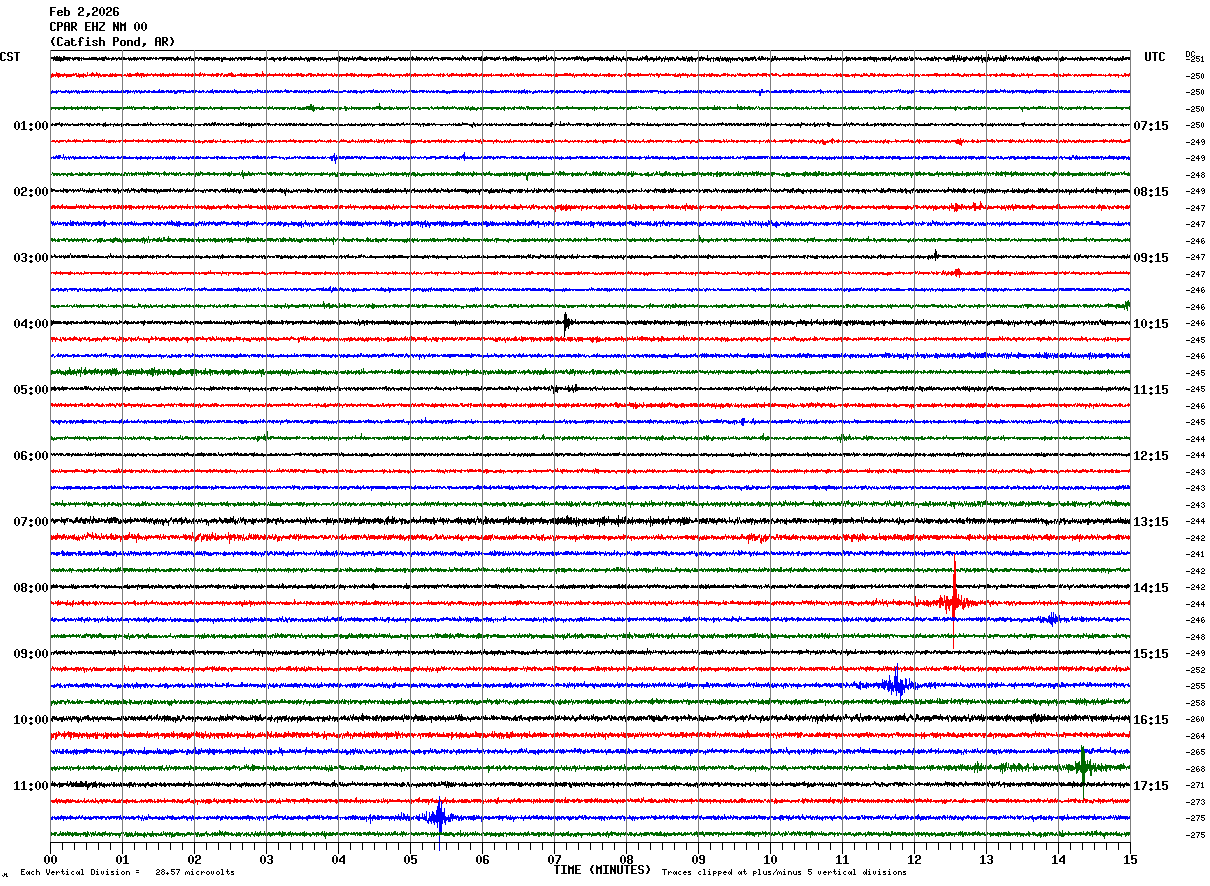Pick minute 06 tick label on bottom axis

[x=482, y=859]
